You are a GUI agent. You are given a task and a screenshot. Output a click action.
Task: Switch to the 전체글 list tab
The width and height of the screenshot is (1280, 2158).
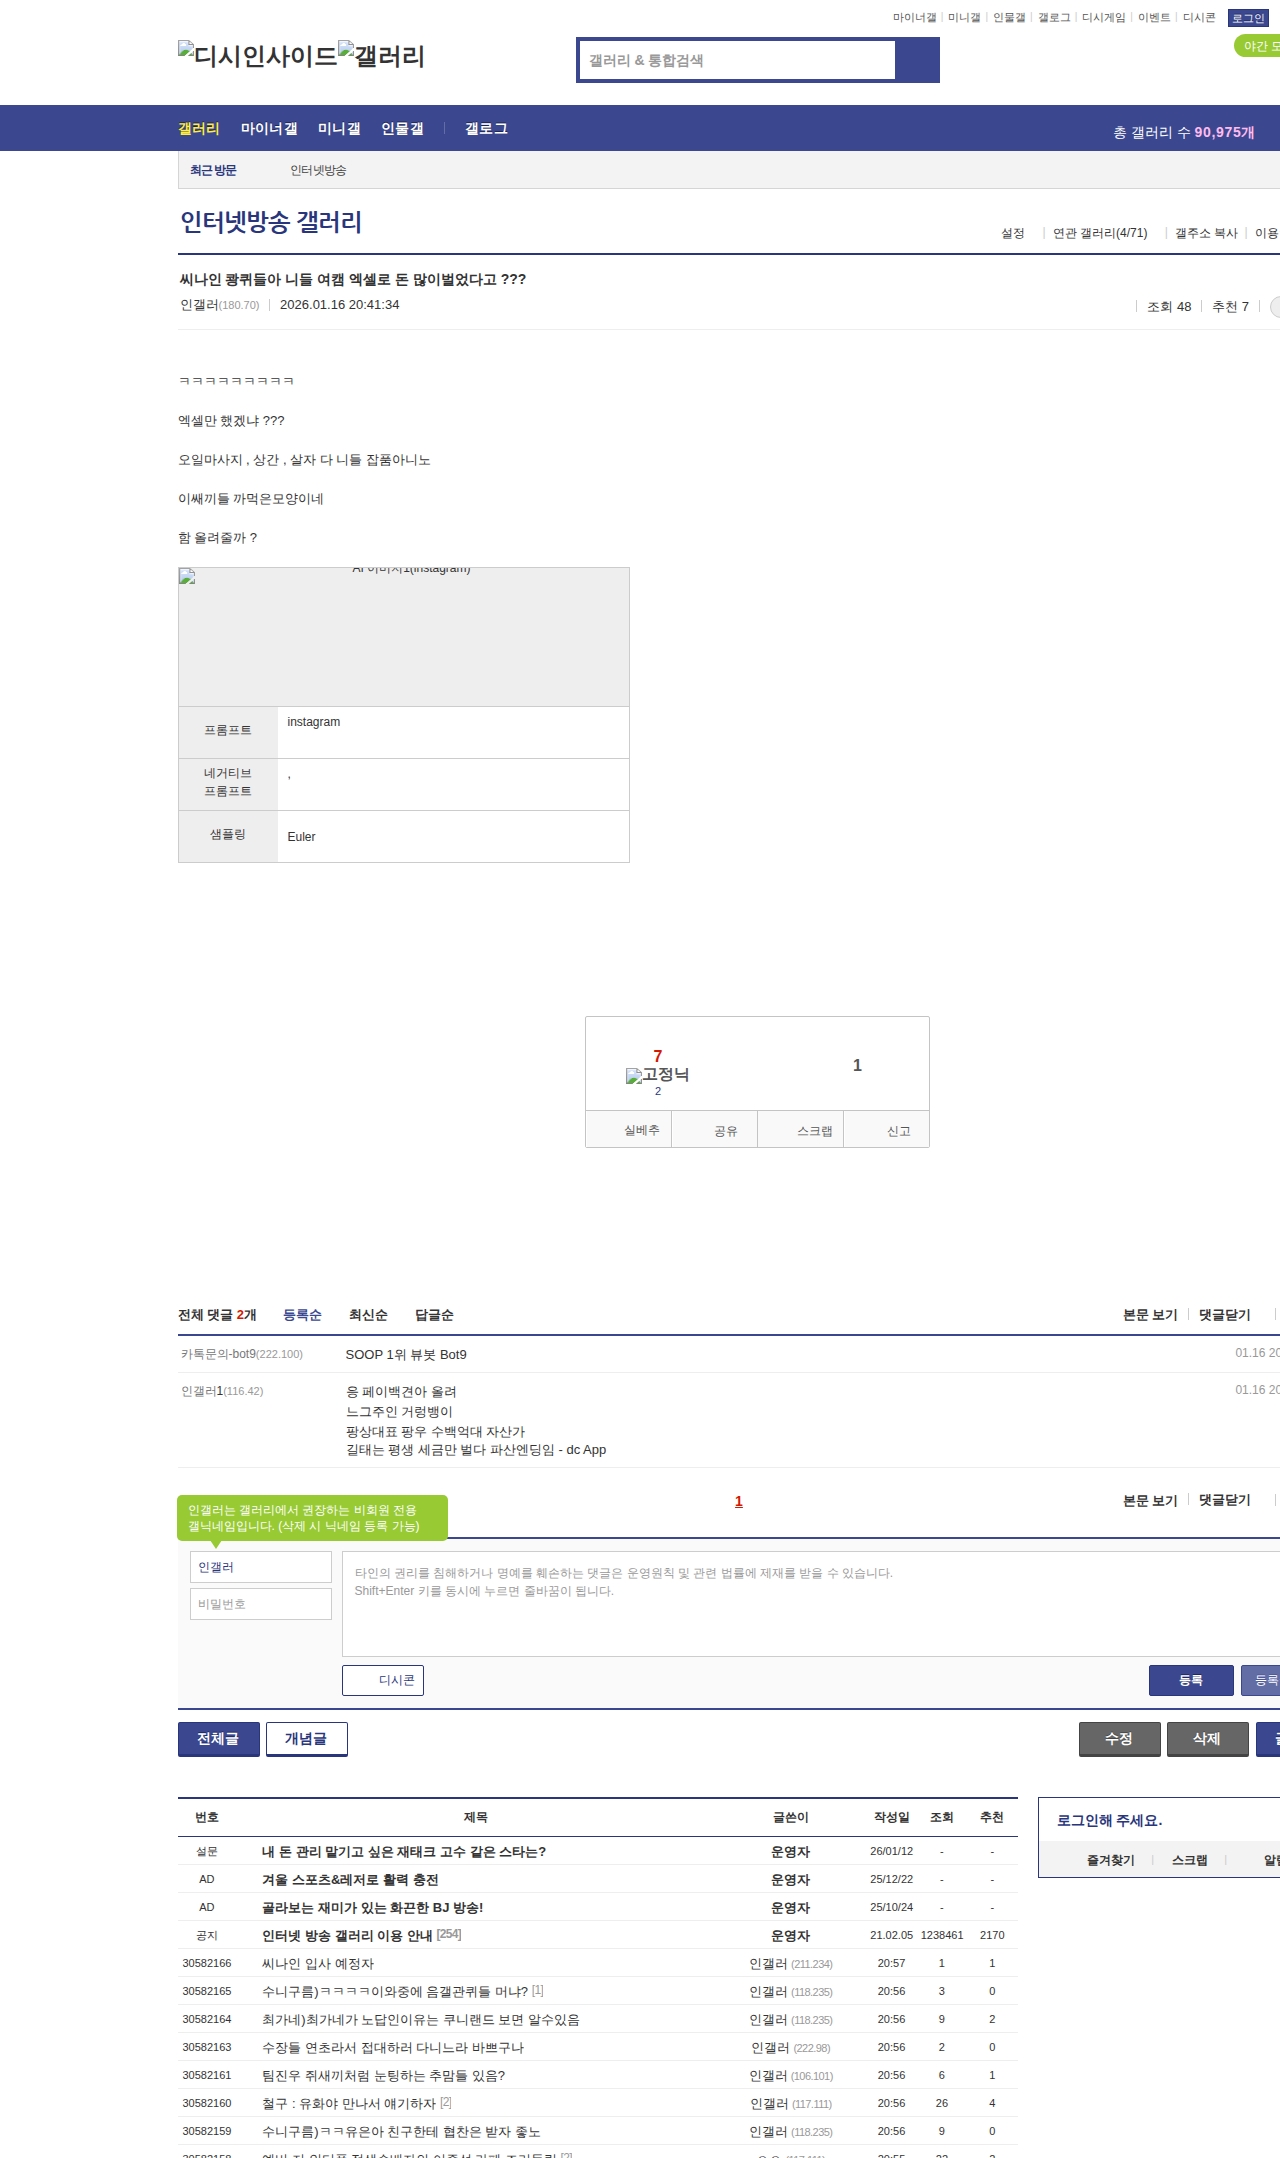click(x=219, y=1739)
